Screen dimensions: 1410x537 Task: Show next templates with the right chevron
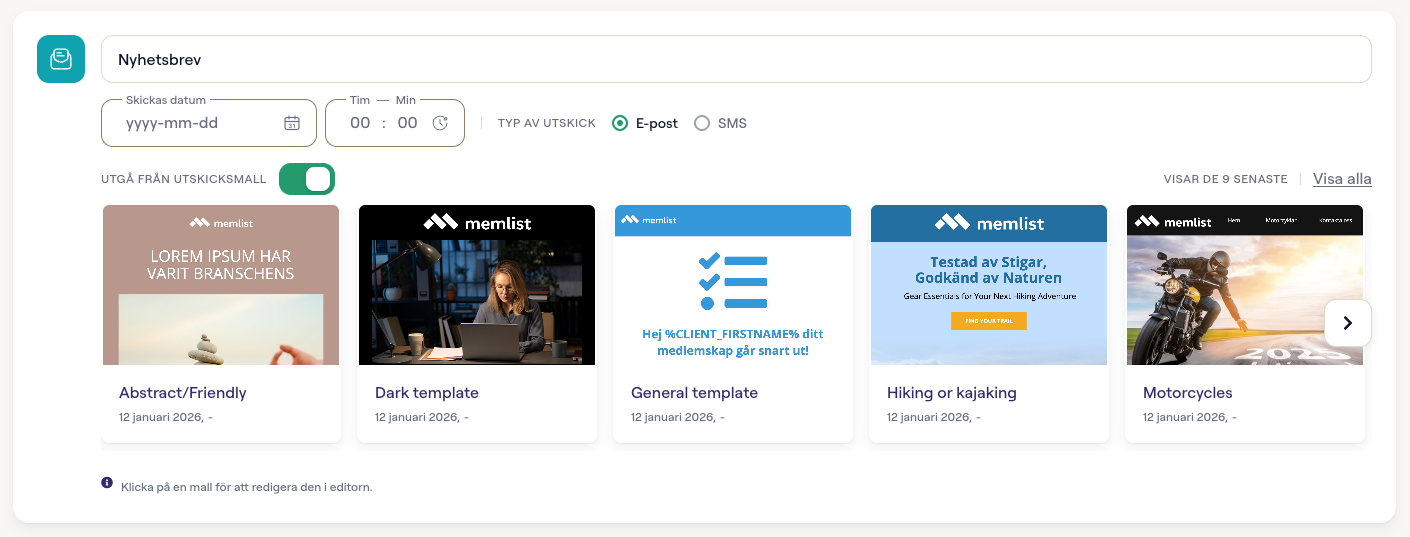1347,323
